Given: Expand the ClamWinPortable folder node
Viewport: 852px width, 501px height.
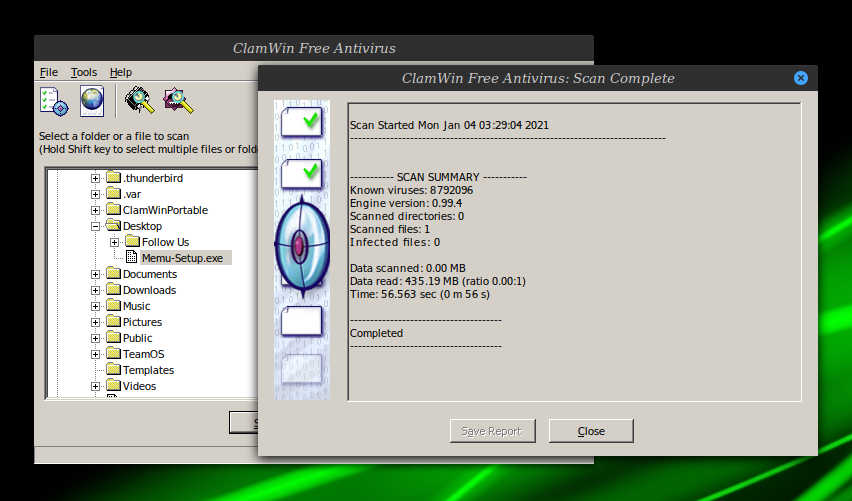Looking at the screenshot, I should point(95,210).
